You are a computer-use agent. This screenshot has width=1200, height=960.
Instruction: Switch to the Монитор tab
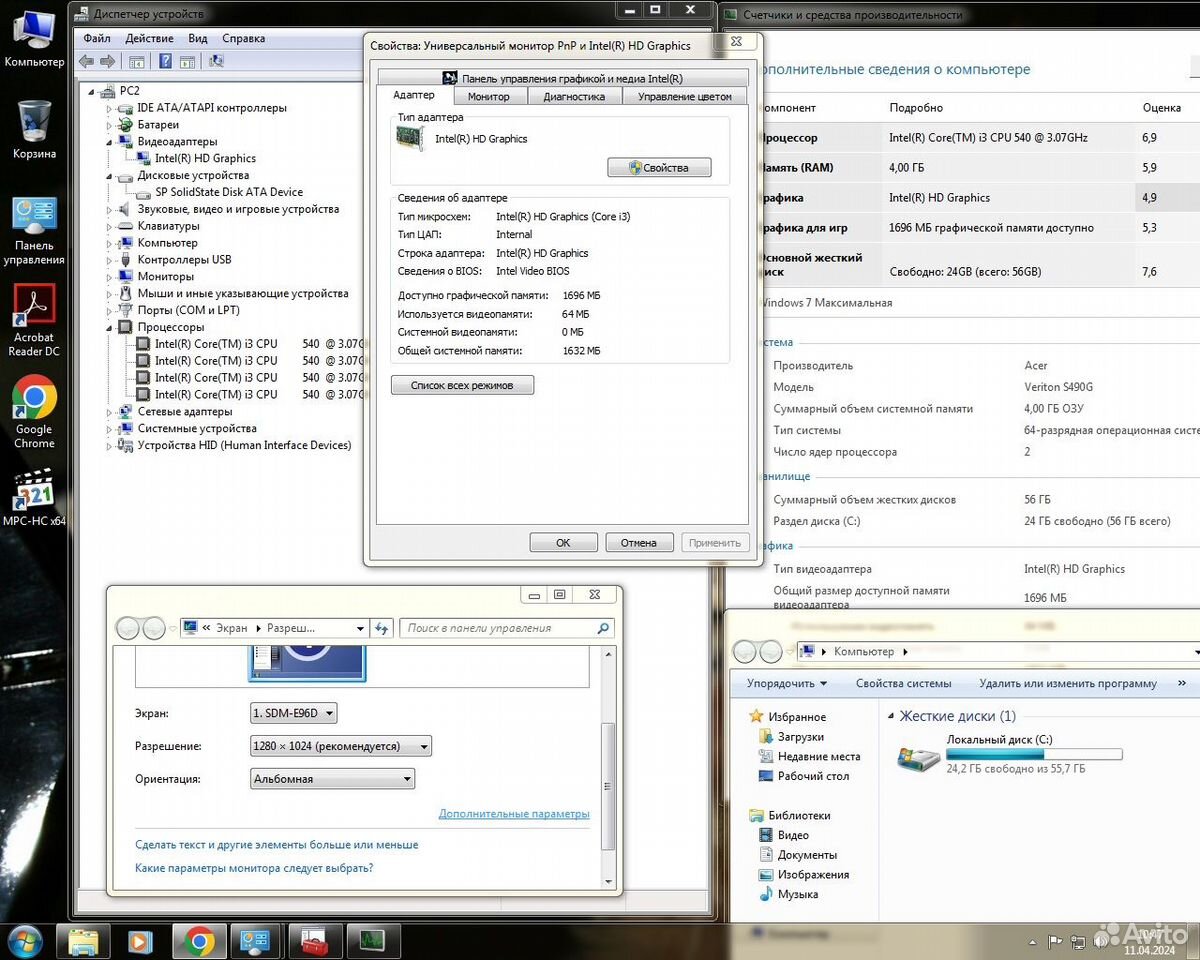(x=488, y=97)
